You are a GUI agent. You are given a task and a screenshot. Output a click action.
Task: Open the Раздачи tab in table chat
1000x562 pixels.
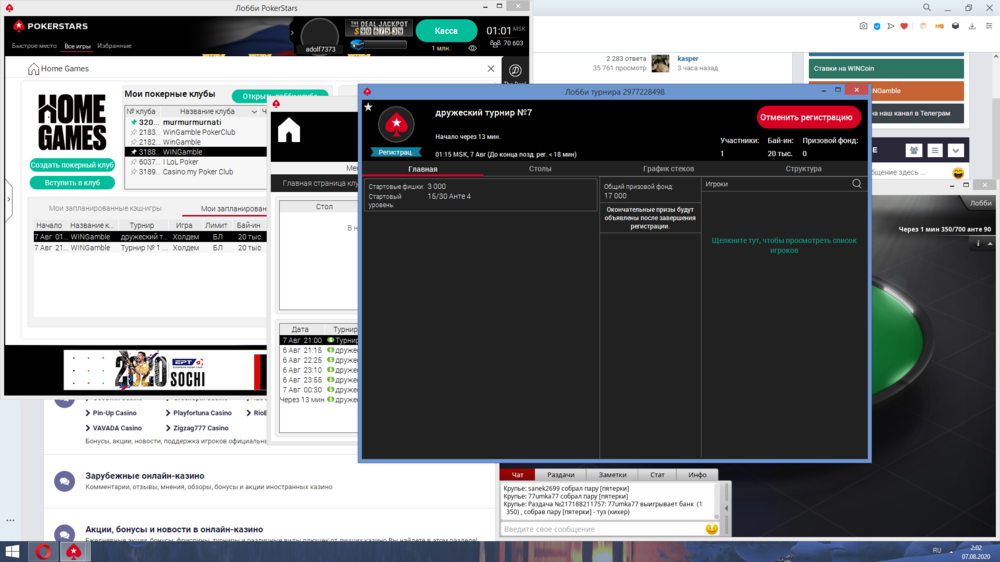click(560, 475)
